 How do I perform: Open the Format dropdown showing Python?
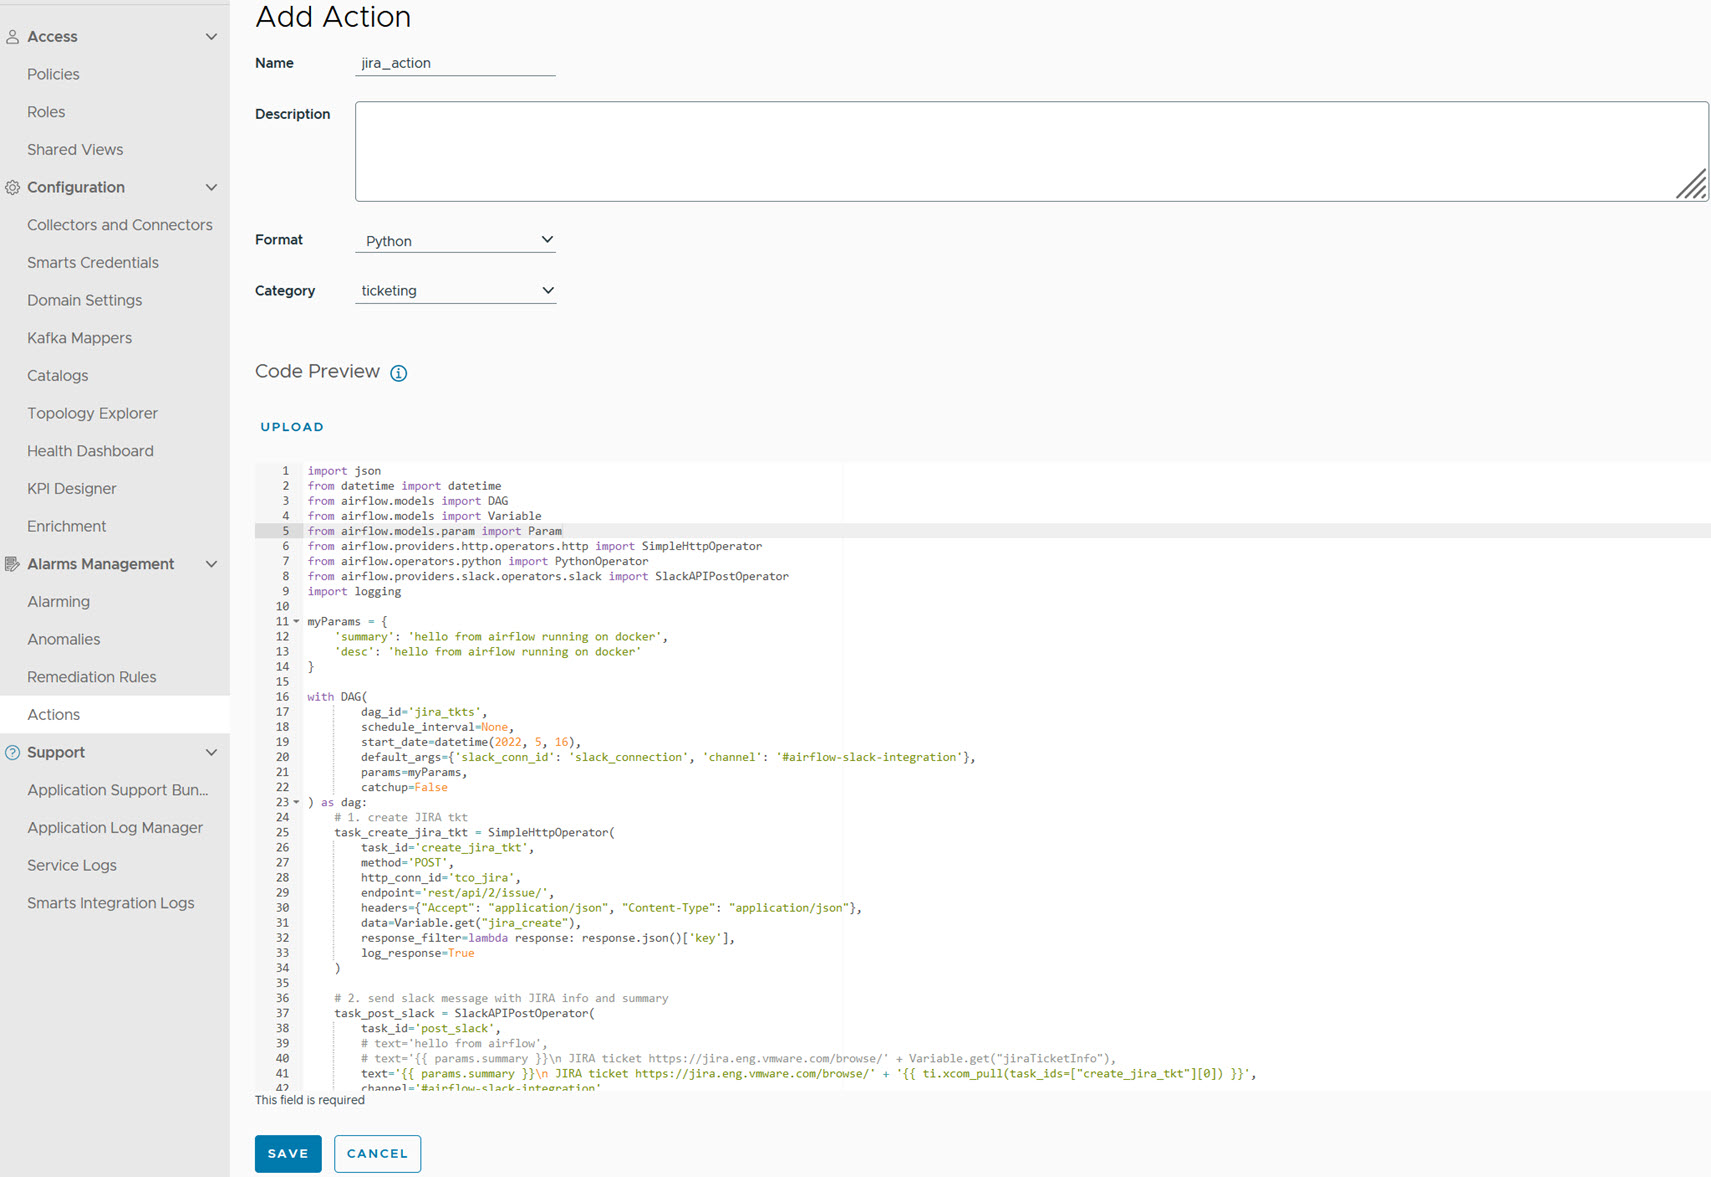[x=455, y=240]
